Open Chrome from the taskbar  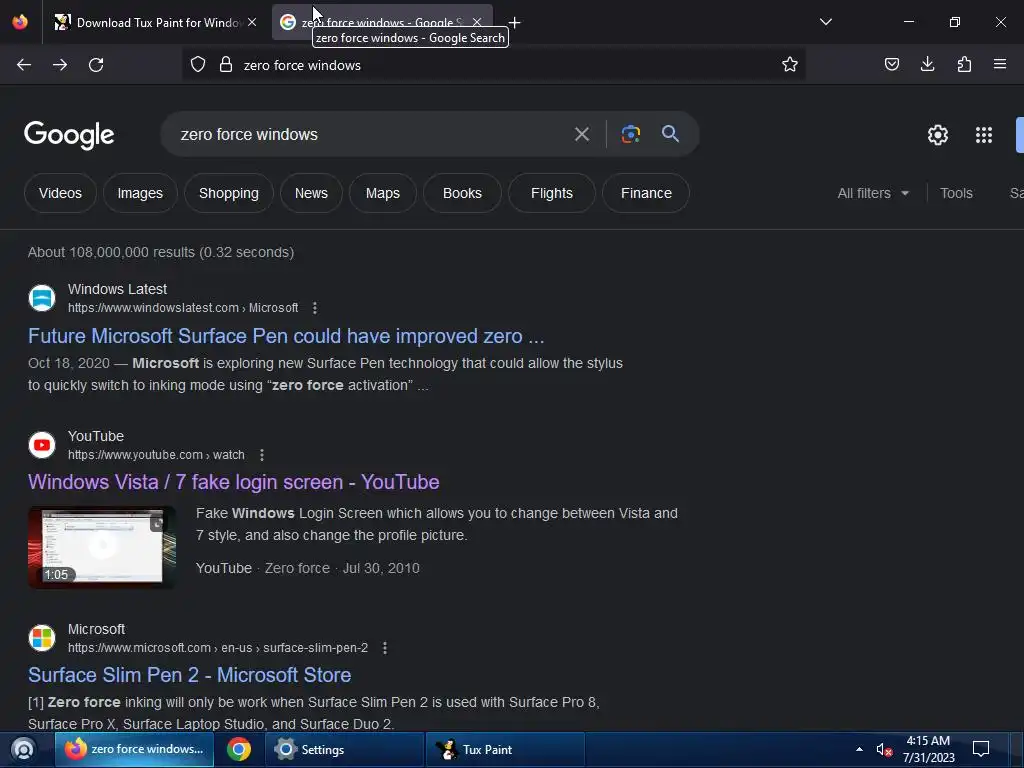pos(239,749)
